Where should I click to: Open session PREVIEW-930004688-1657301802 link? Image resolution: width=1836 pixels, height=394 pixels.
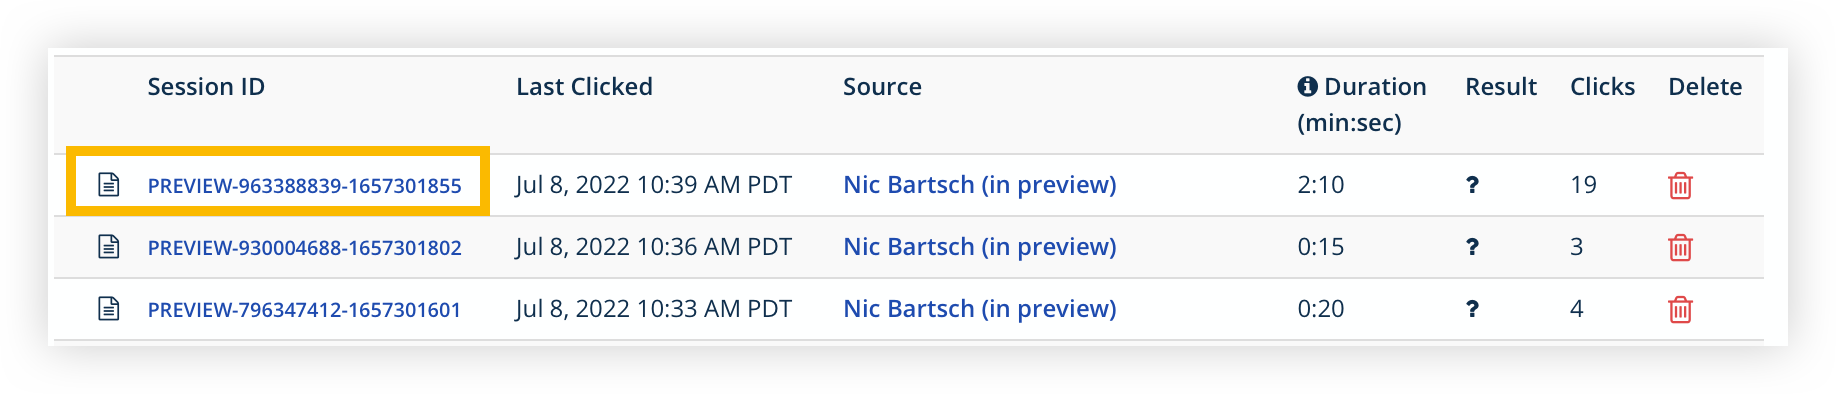[305, 248]
